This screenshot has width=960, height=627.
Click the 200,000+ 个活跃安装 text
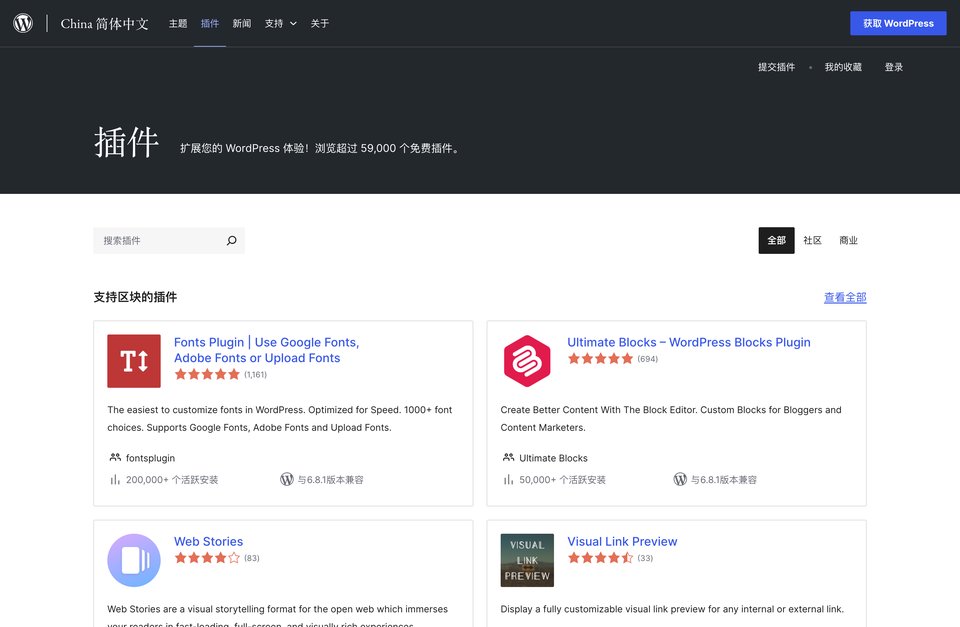[x=172, y=480]
